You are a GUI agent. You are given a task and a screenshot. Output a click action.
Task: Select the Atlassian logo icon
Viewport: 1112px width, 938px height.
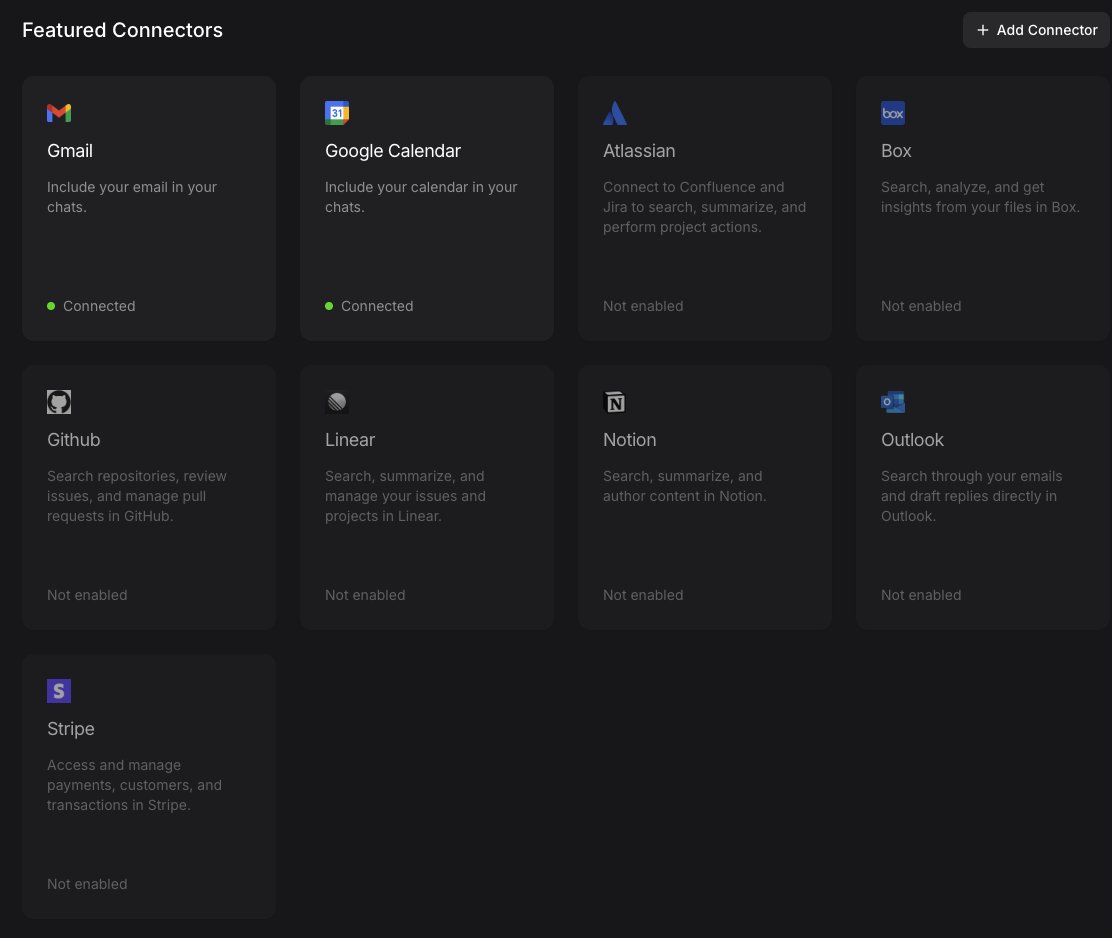pyautogui.click(x=615, y=113)
